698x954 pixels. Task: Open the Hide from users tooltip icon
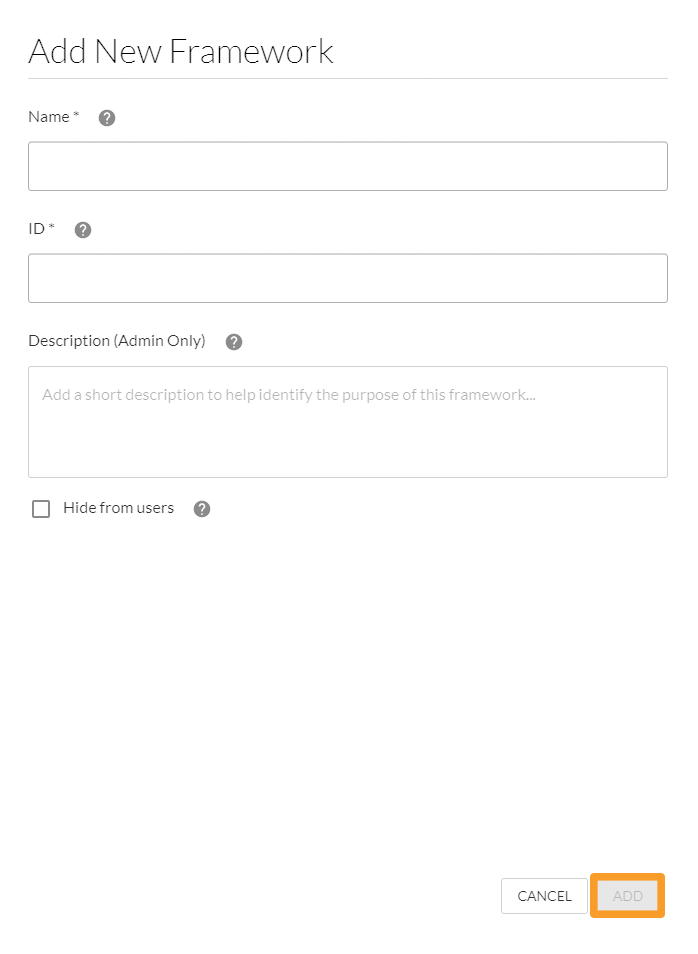[201, 508]
